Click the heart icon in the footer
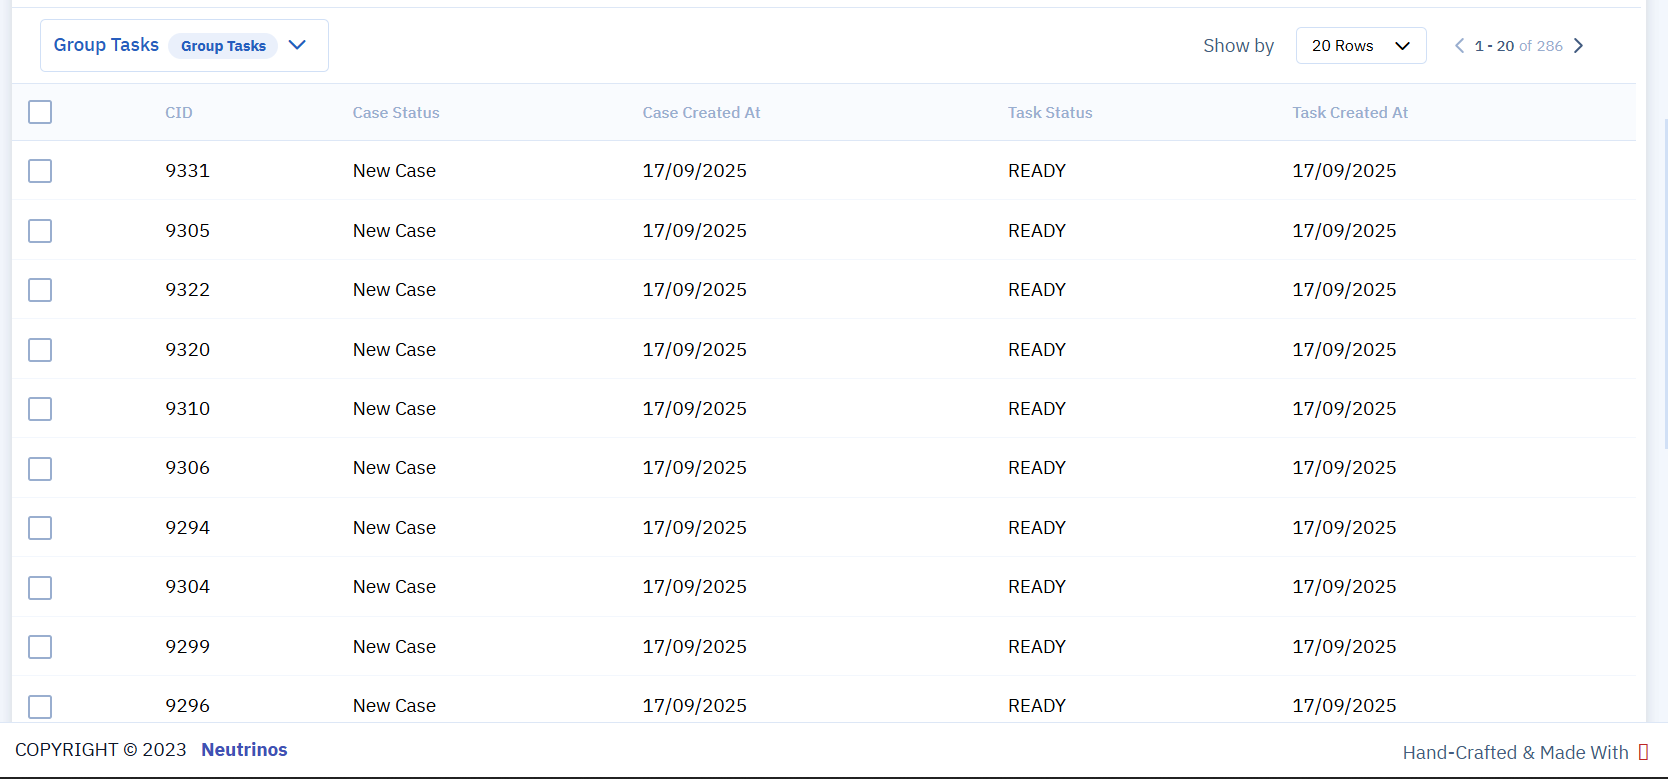Screen dimensions: 1668x779 click(1643, 752)
